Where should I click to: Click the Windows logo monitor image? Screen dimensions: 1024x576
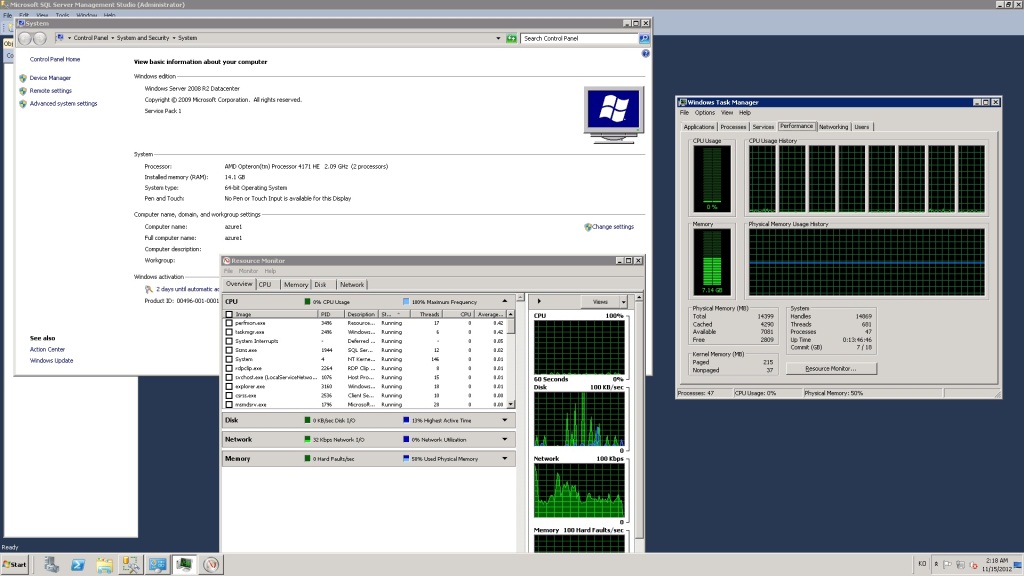coord(613,115)
